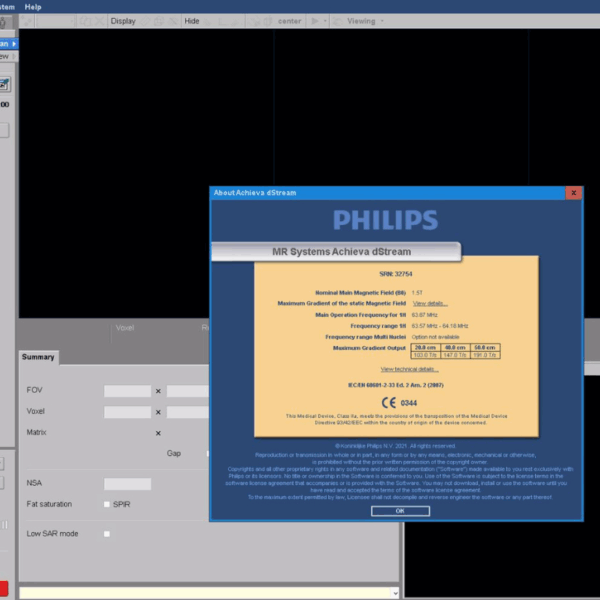Click the MR Systems Achieva dStream banner
This screenshot has width=600, height=600.
click(336, 252)
